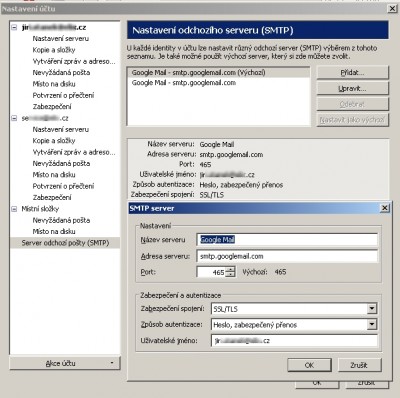This screenshot has height=398, width=400.
Task: Collapse the second se...cz account tree
Action: tap(14, 118)
